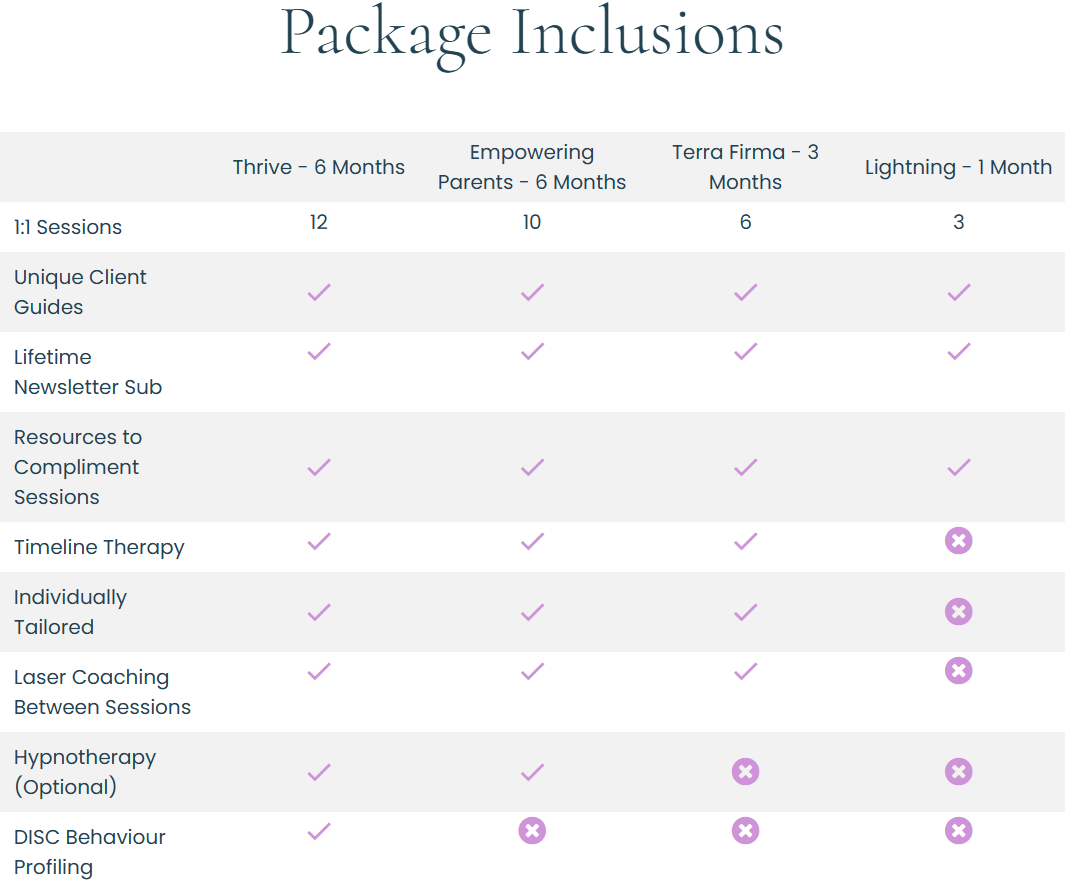Click the 1:1 Sessions row label
1066x881 pixels.
click(x=68, y=227)
